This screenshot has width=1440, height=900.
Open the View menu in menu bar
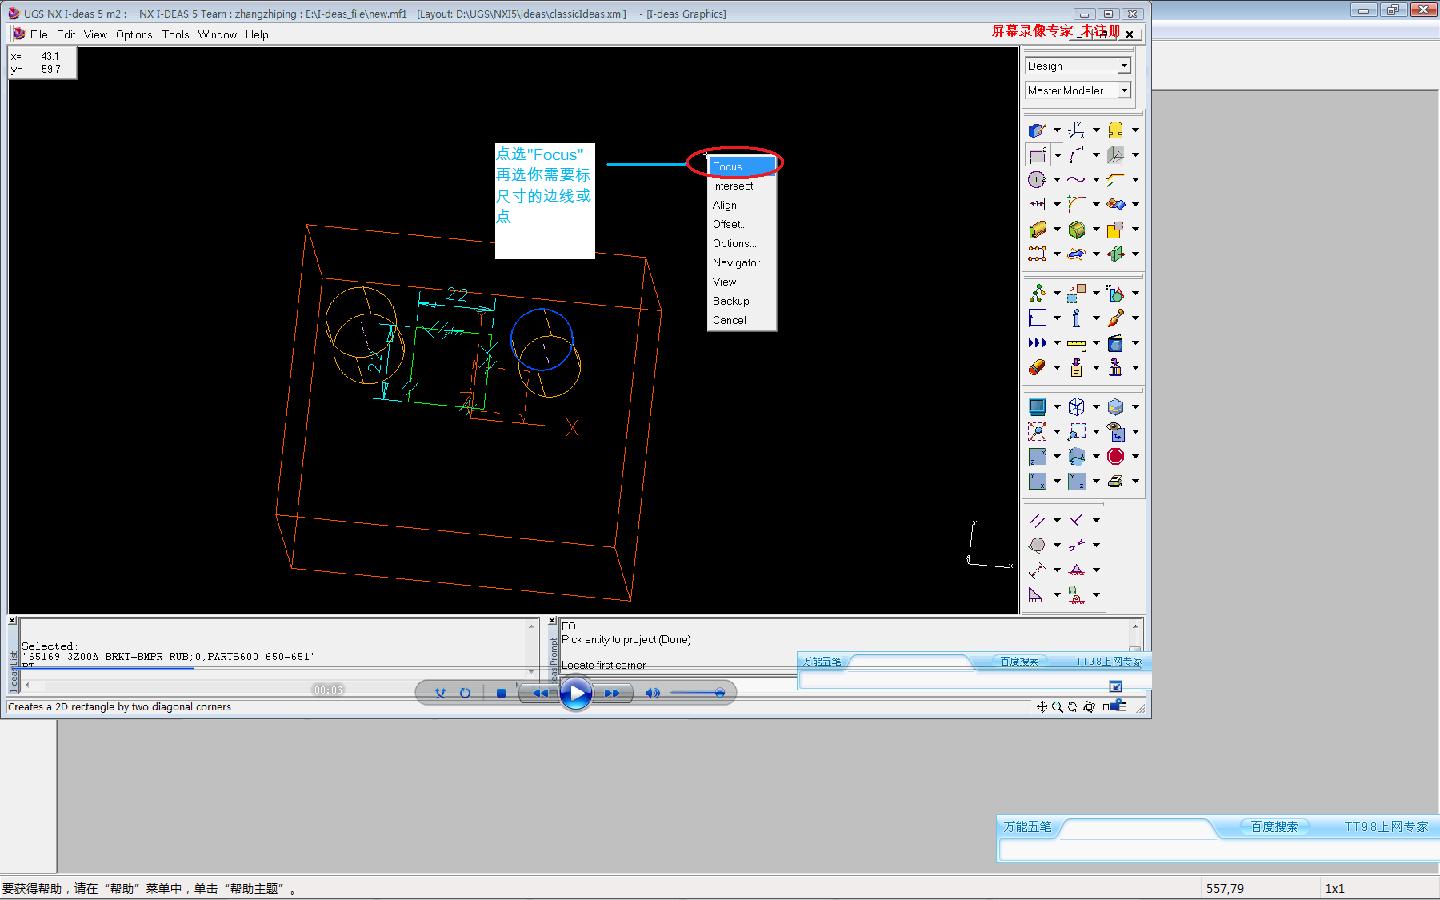tap(95, 34)
